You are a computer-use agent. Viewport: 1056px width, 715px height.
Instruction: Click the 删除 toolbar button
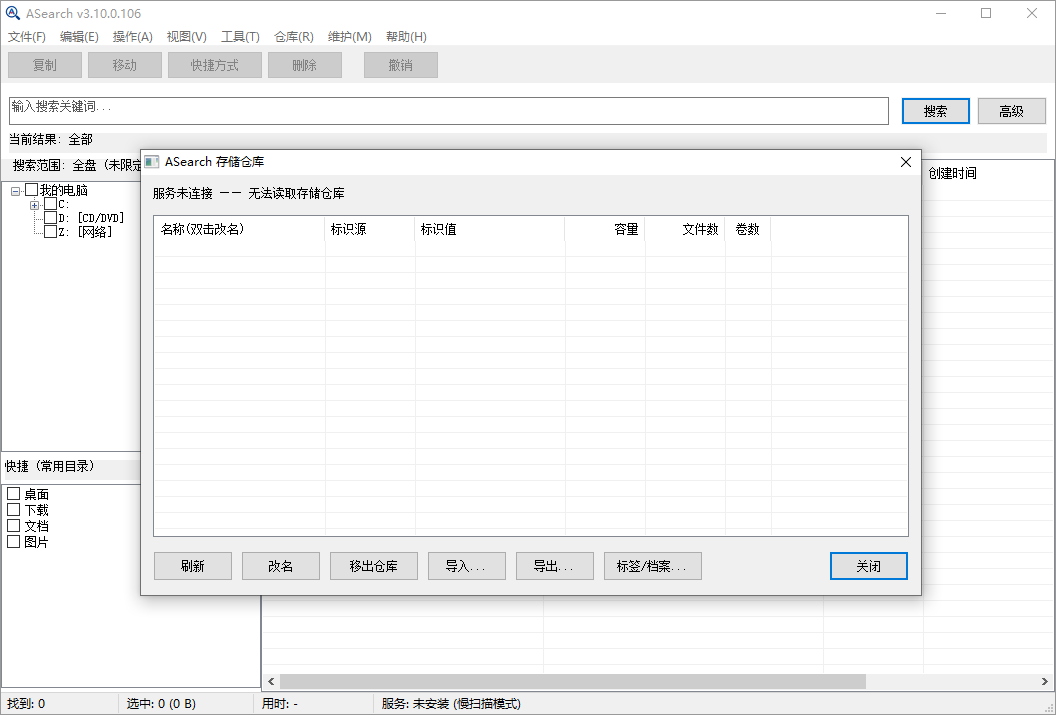305,65
